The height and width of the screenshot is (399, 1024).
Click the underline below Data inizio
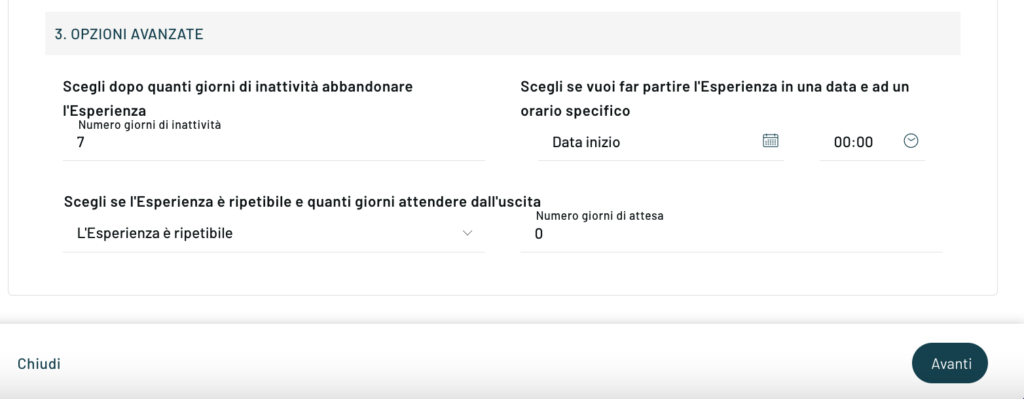coord(661,160)
